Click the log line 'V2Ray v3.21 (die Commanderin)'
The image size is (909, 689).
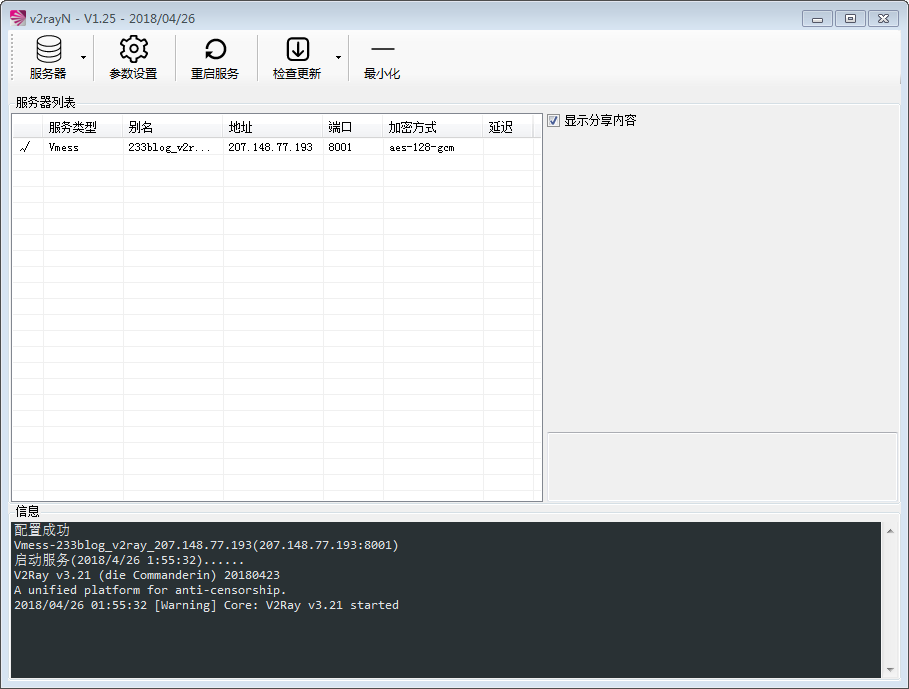click(147, 575)
